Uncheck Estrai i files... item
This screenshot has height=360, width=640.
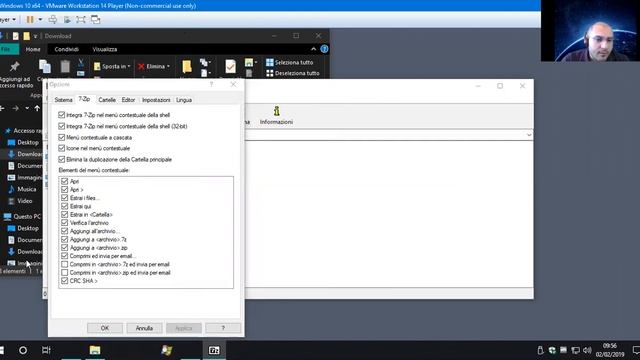pos(64,198)
